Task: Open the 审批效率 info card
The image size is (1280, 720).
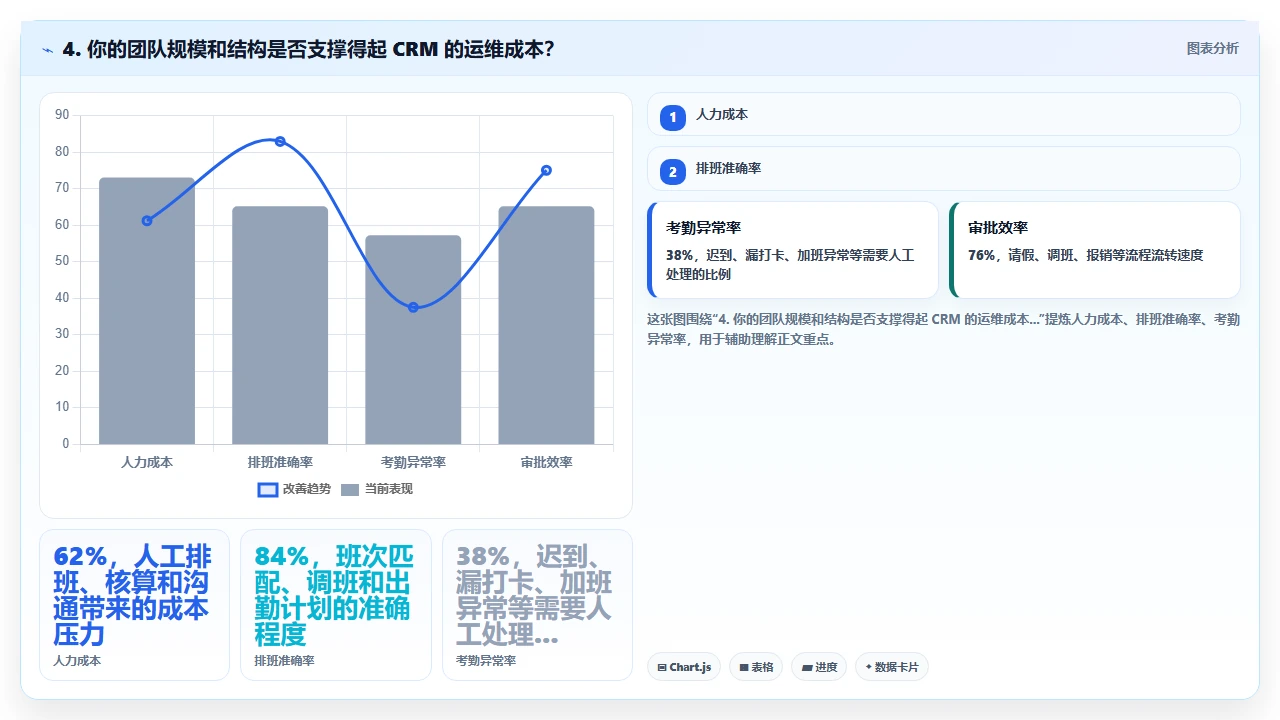Action: click(x=1095, y=250)
